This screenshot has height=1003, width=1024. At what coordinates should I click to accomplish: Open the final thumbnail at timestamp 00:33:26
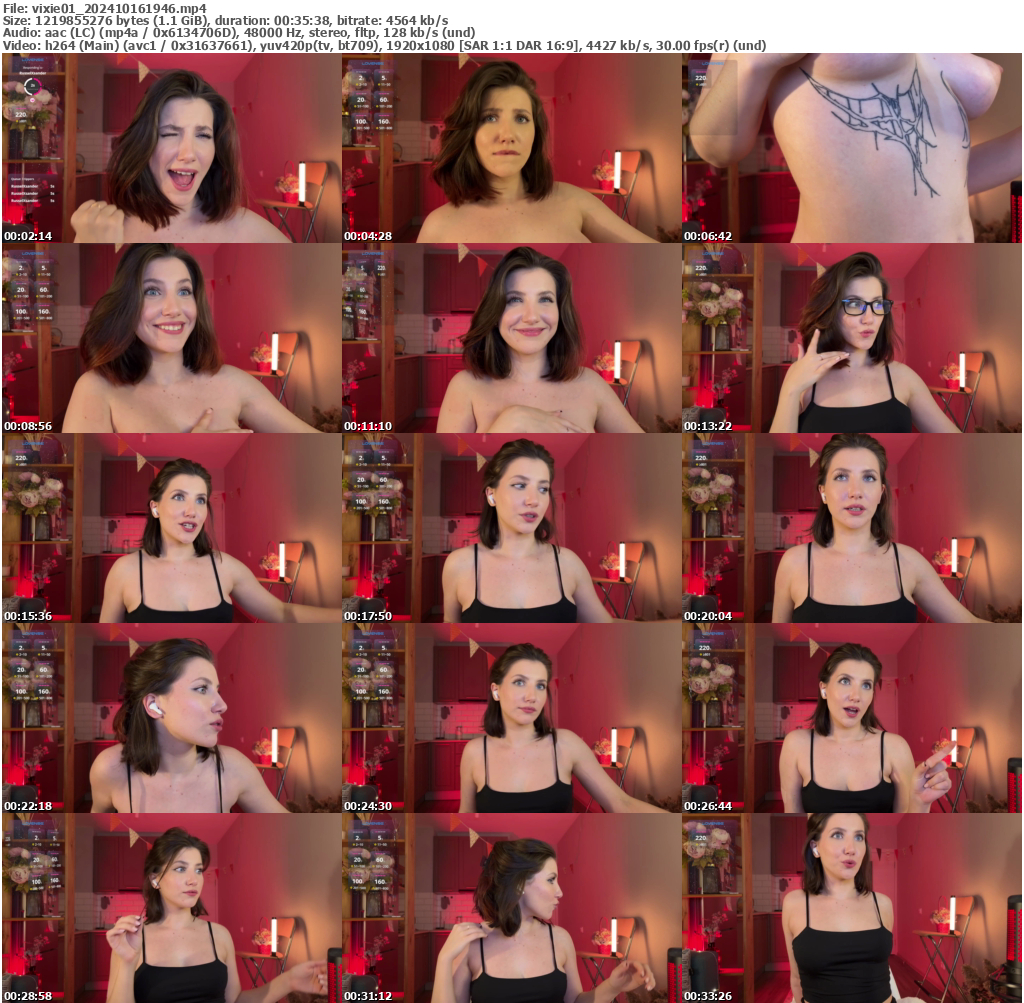tap(850, 908)
